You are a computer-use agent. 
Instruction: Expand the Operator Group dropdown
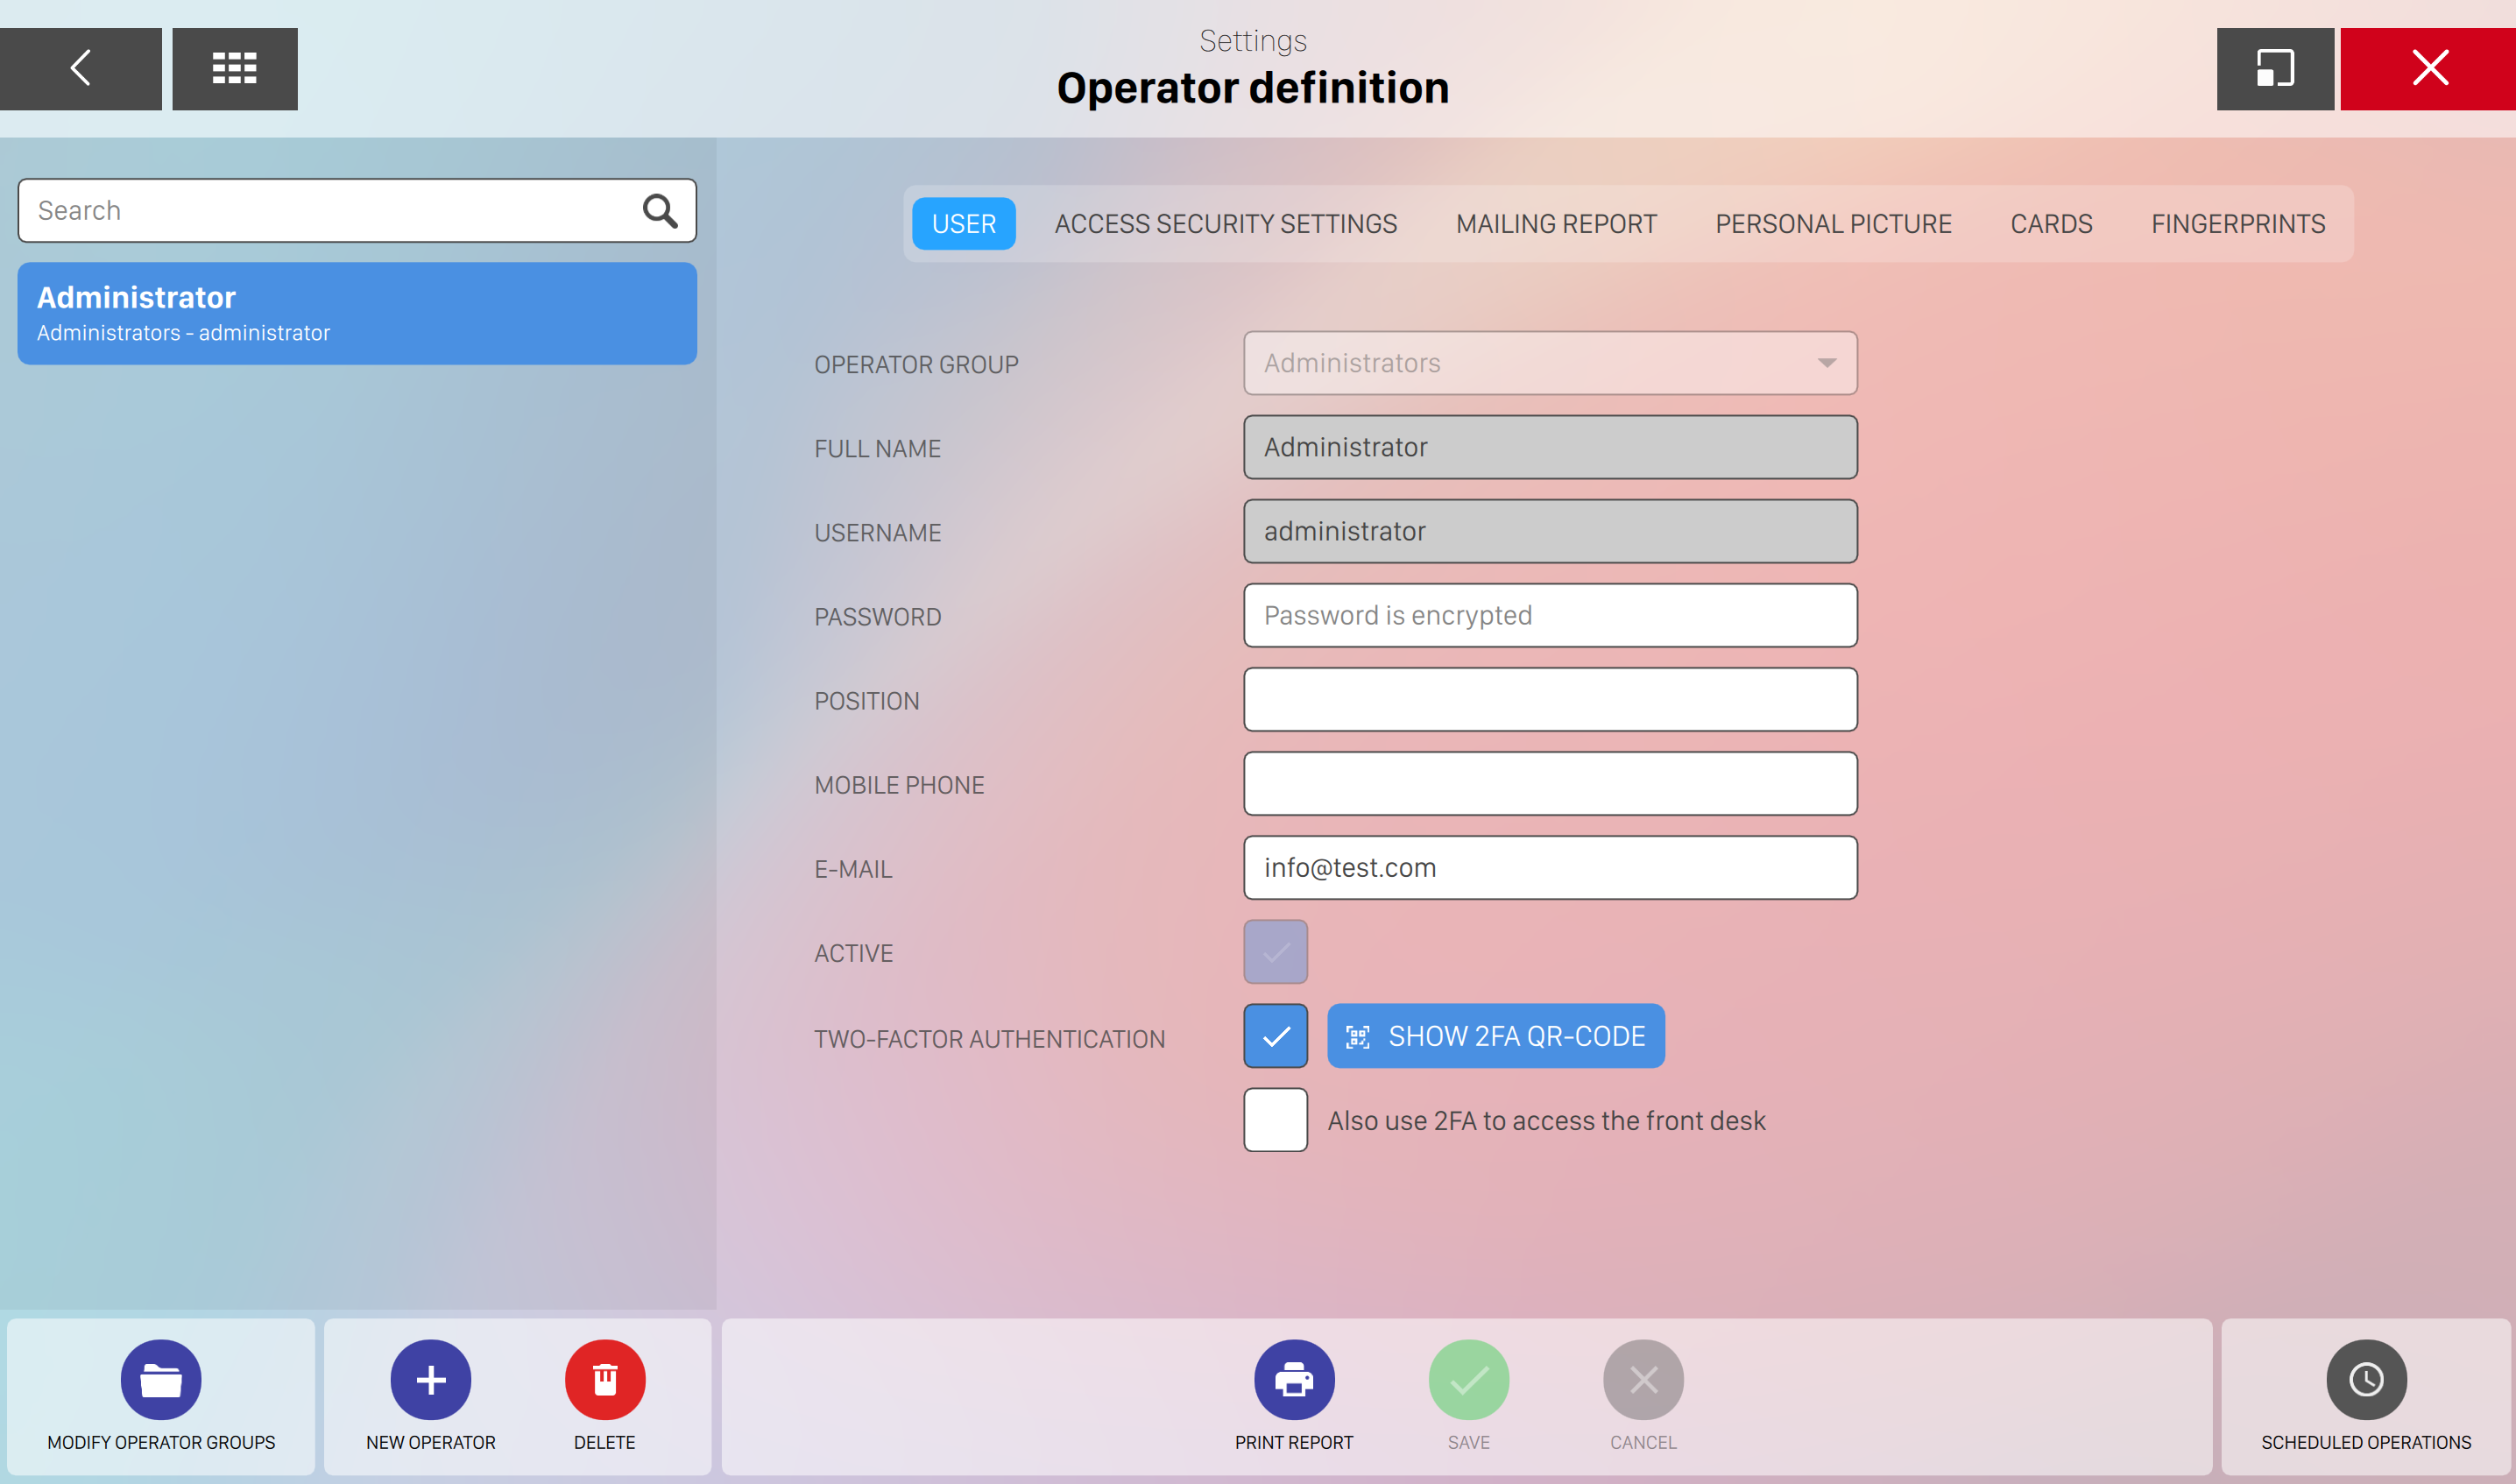1825,362
